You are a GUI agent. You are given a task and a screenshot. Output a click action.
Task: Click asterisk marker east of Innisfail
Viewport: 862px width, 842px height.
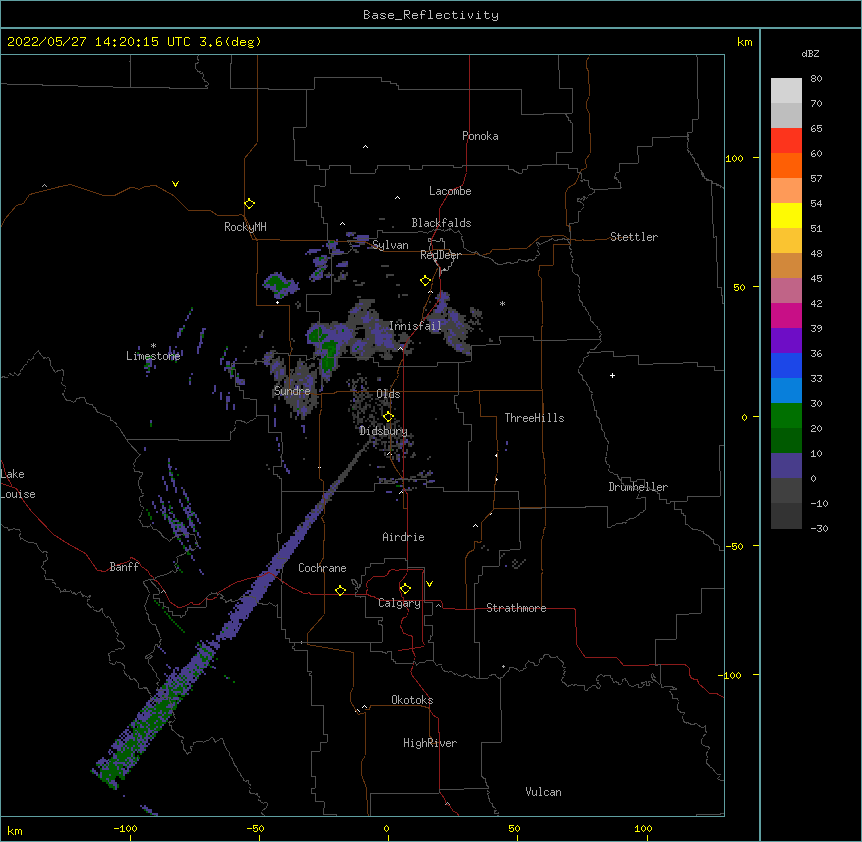point(502,303)
